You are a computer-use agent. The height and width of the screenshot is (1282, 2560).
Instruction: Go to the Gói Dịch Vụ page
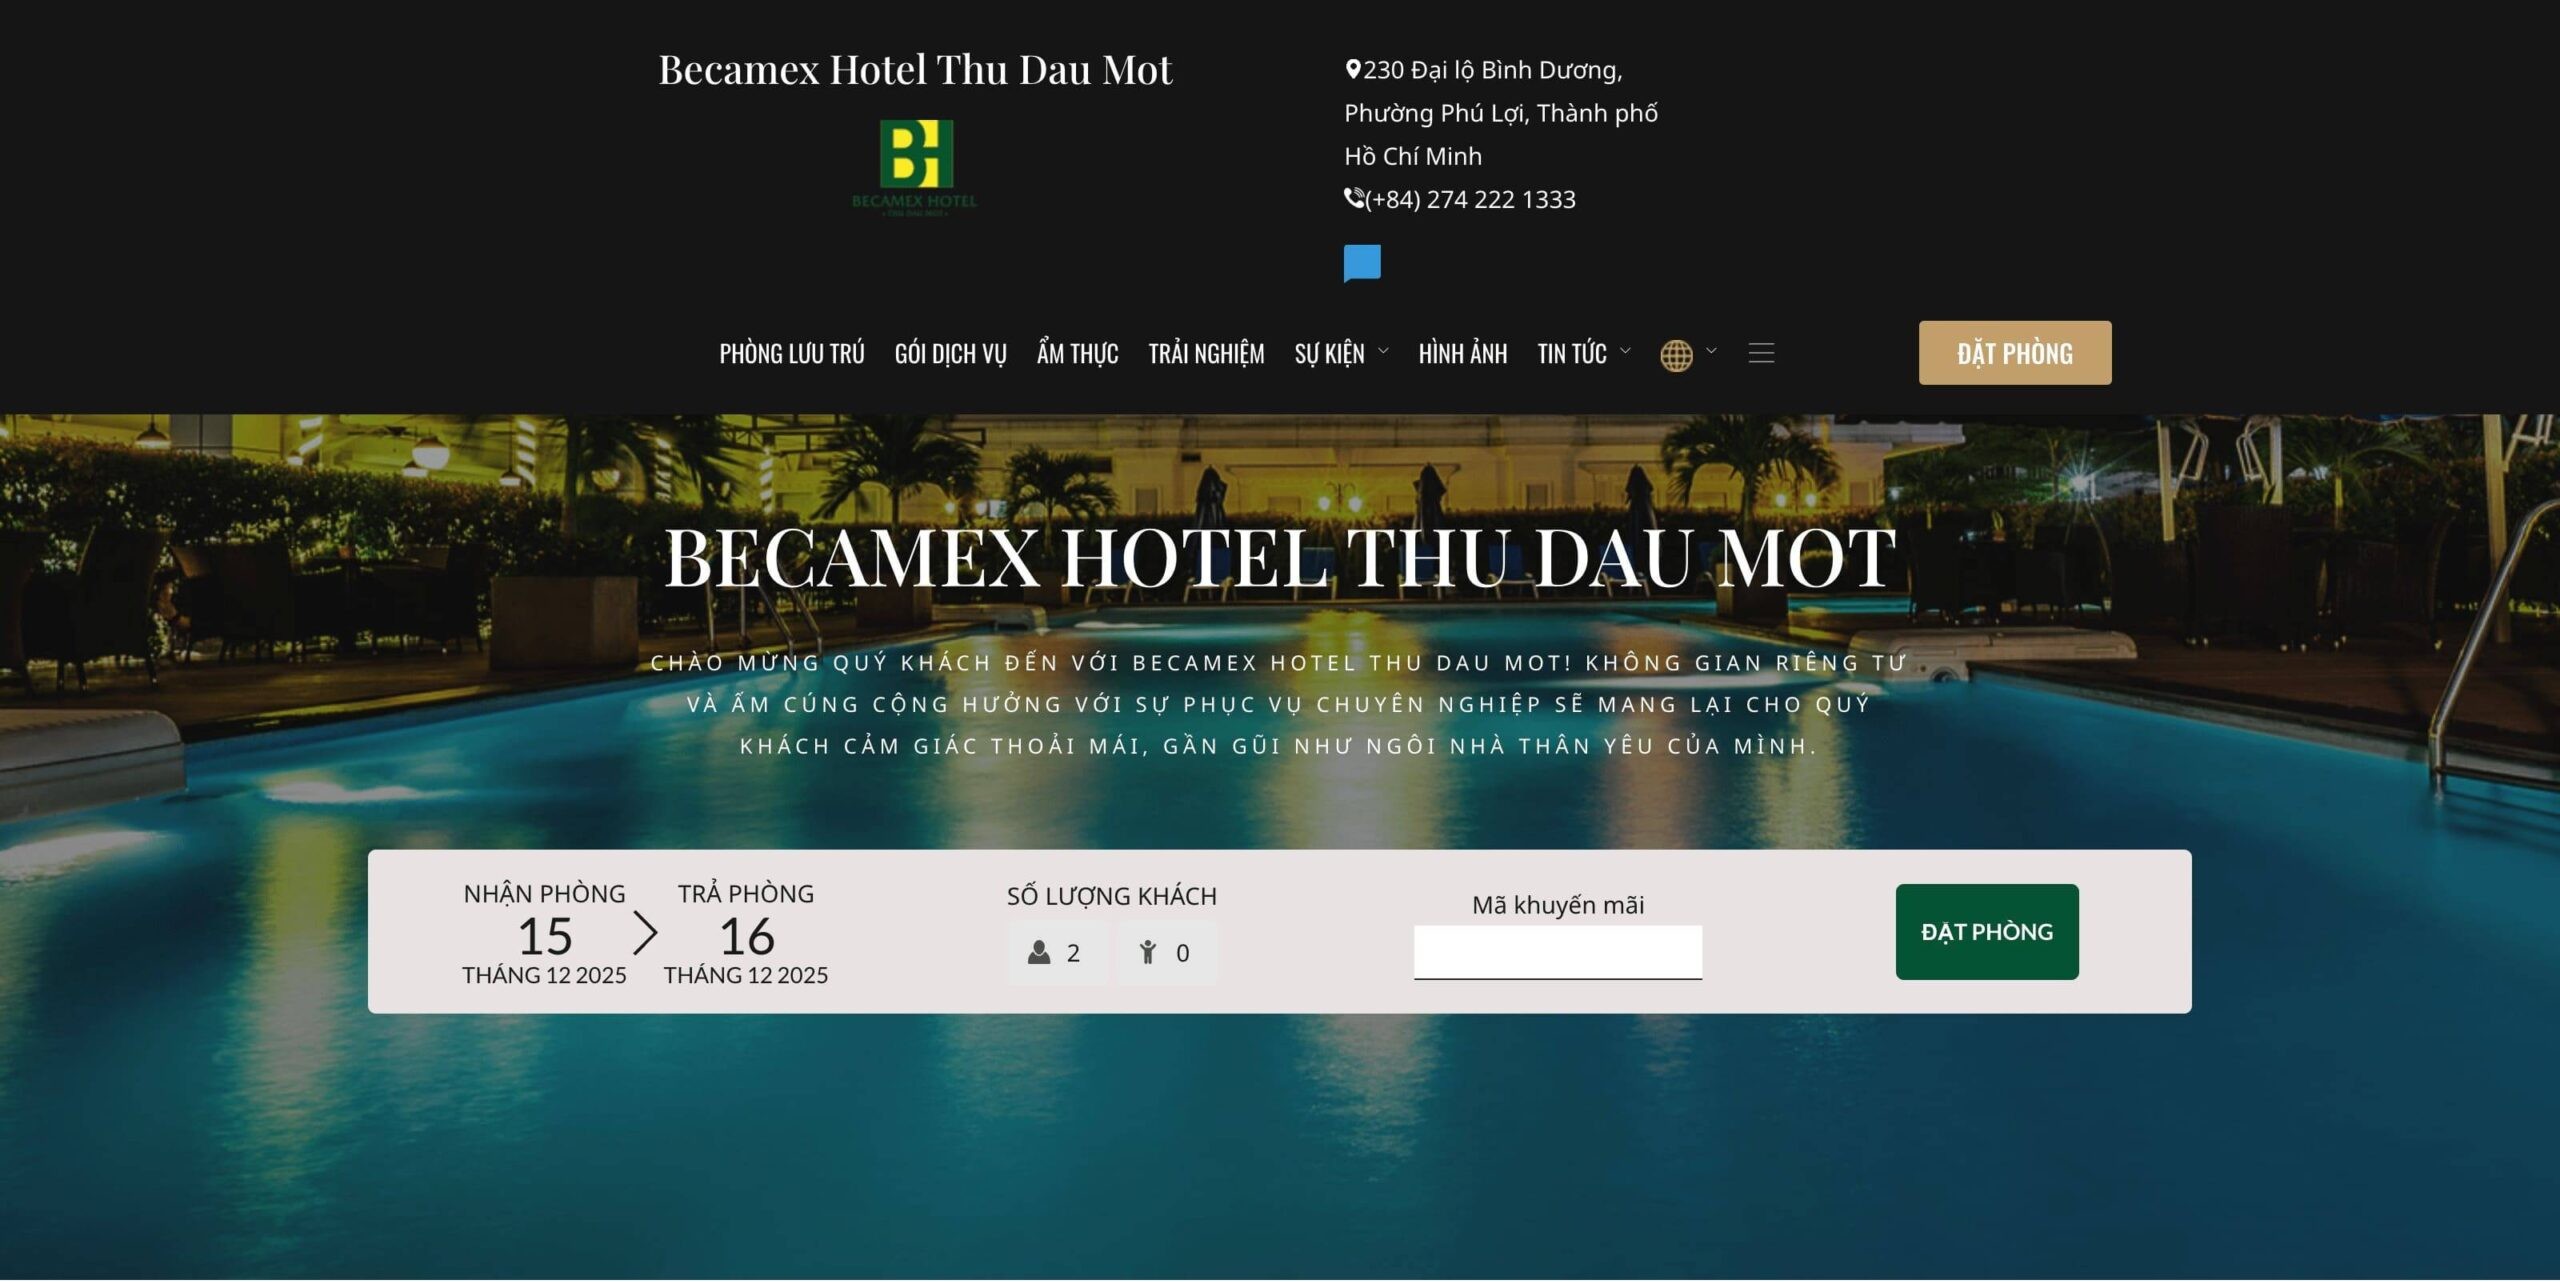[950, 354]
